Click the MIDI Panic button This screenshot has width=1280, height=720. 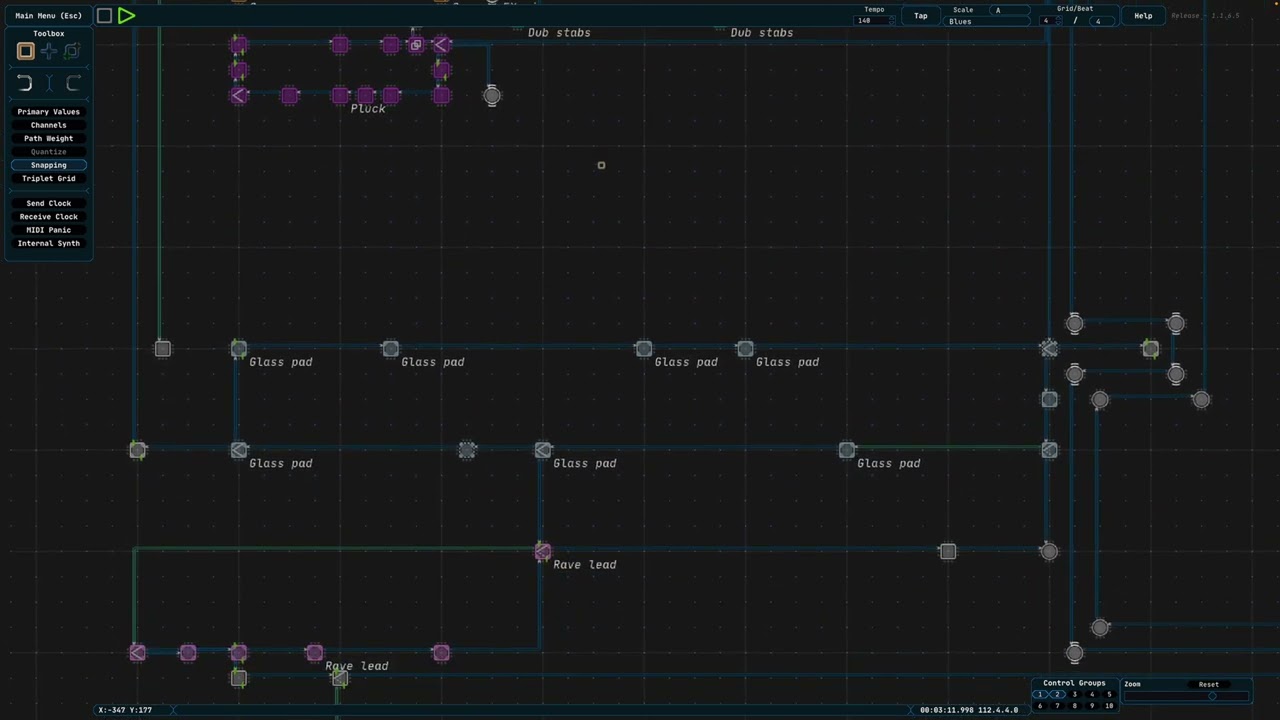click(48, 230)
